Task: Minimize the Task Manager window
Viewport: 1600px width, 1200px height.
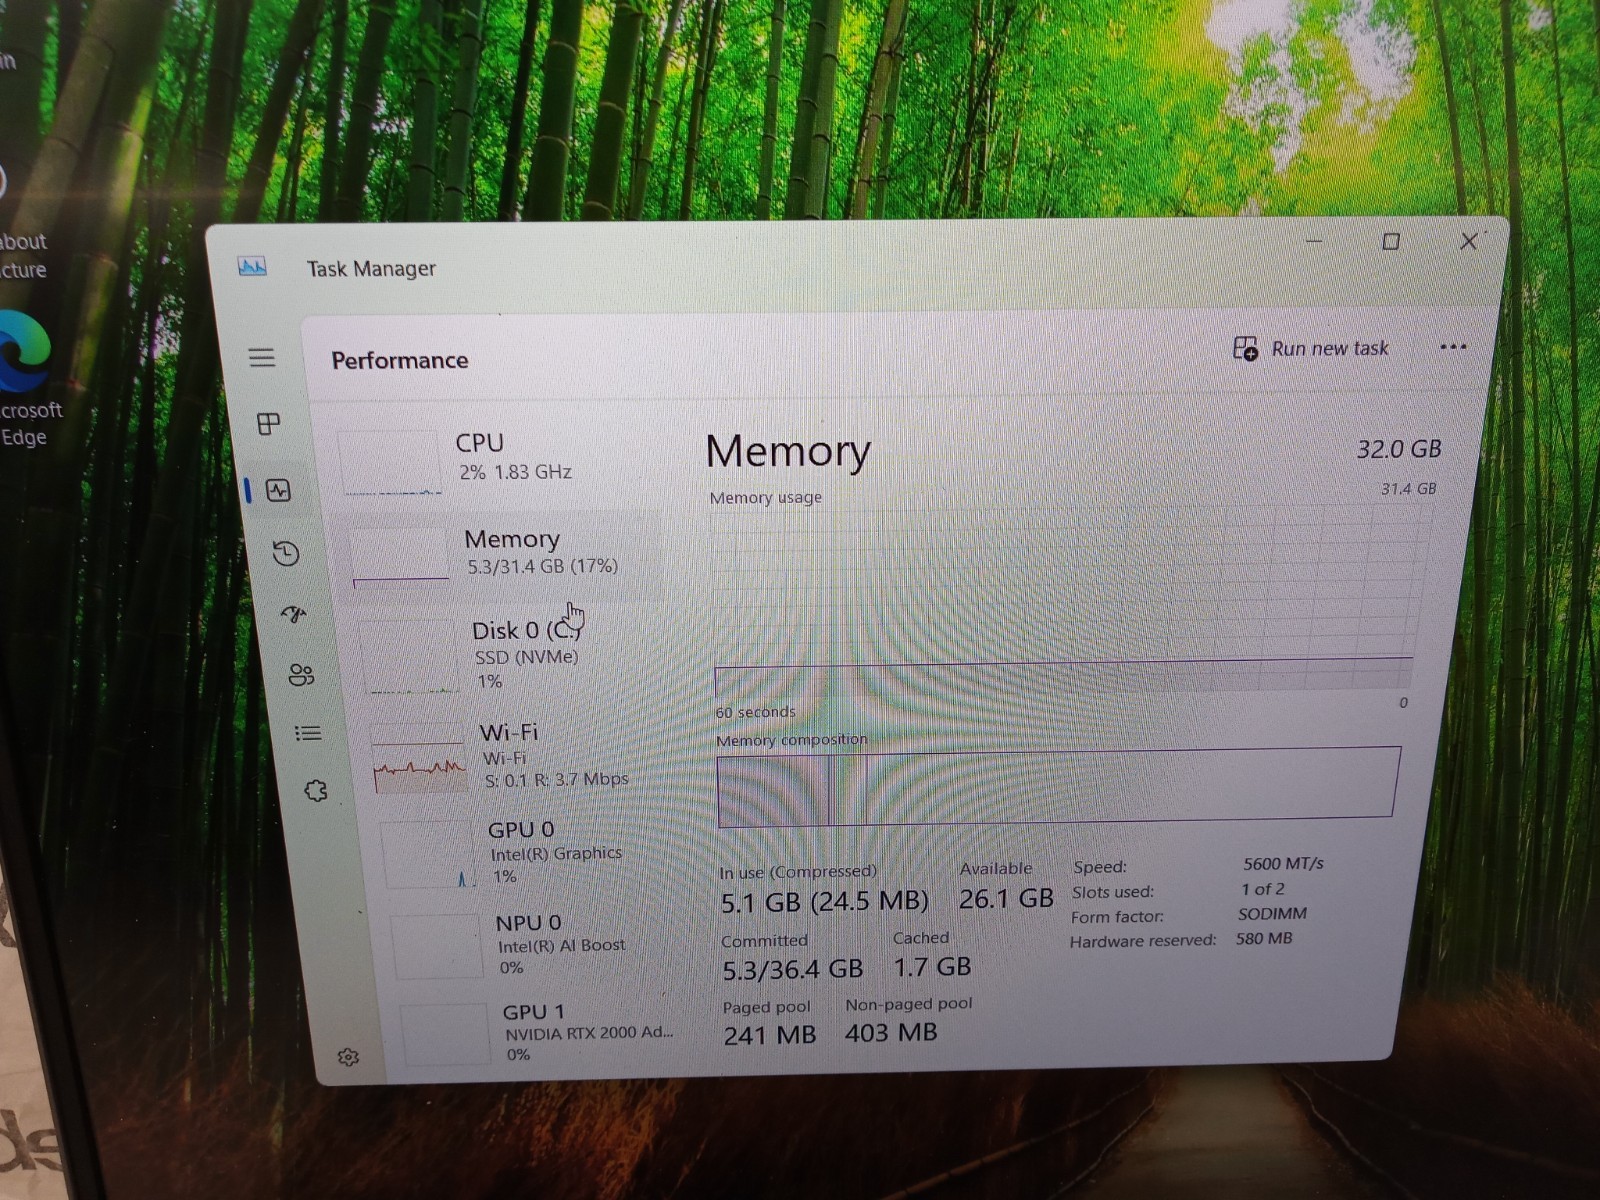Action: tap(1314, 241)
